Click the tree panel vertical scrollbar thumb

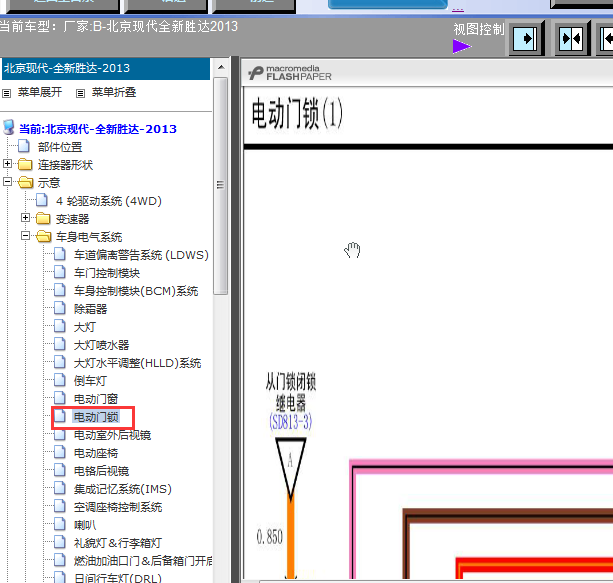221,185
